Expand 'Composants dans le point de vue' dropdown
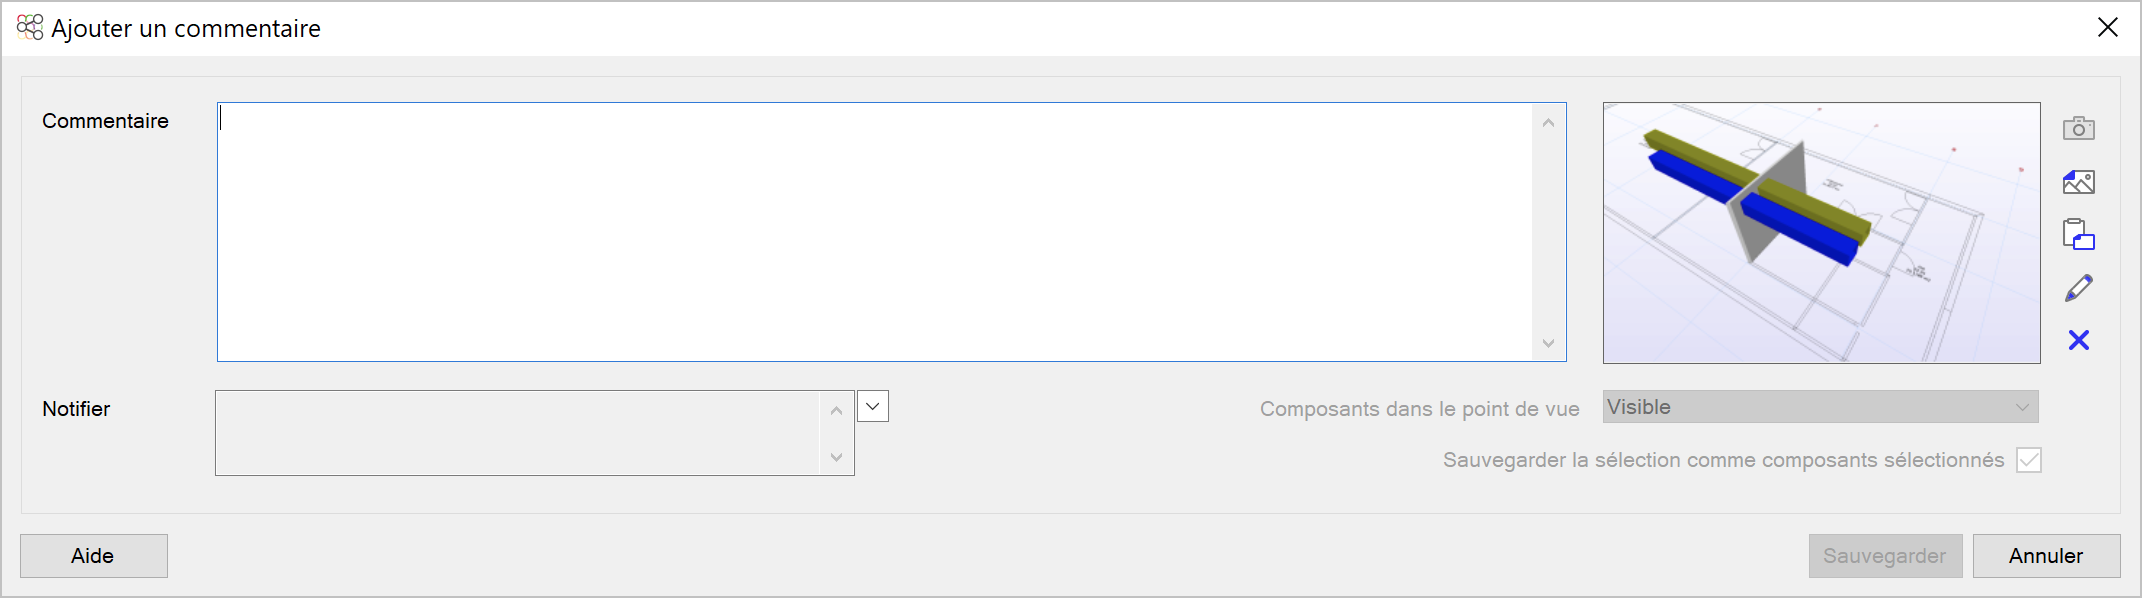The height and width of the screenshot is (598, 2142). (x=1820, y=407)
